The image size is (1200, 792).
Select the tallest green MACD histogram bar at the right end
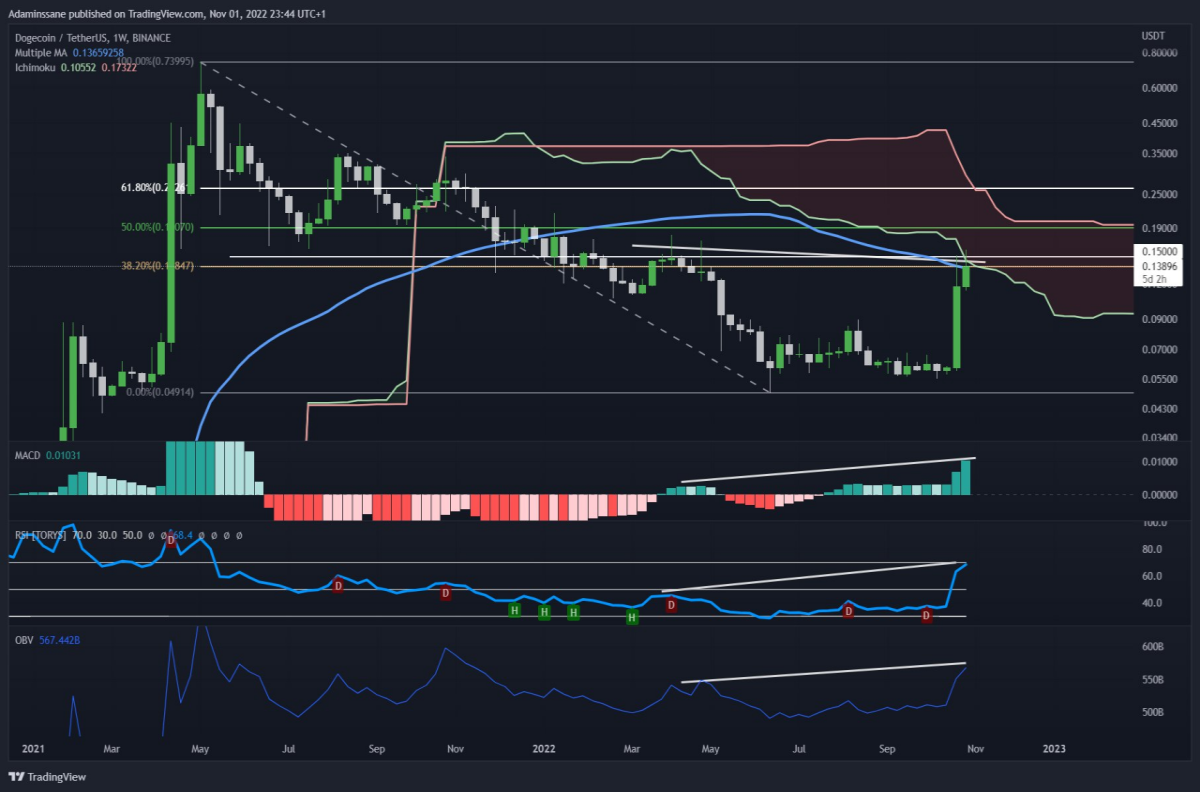click(965, 476)
